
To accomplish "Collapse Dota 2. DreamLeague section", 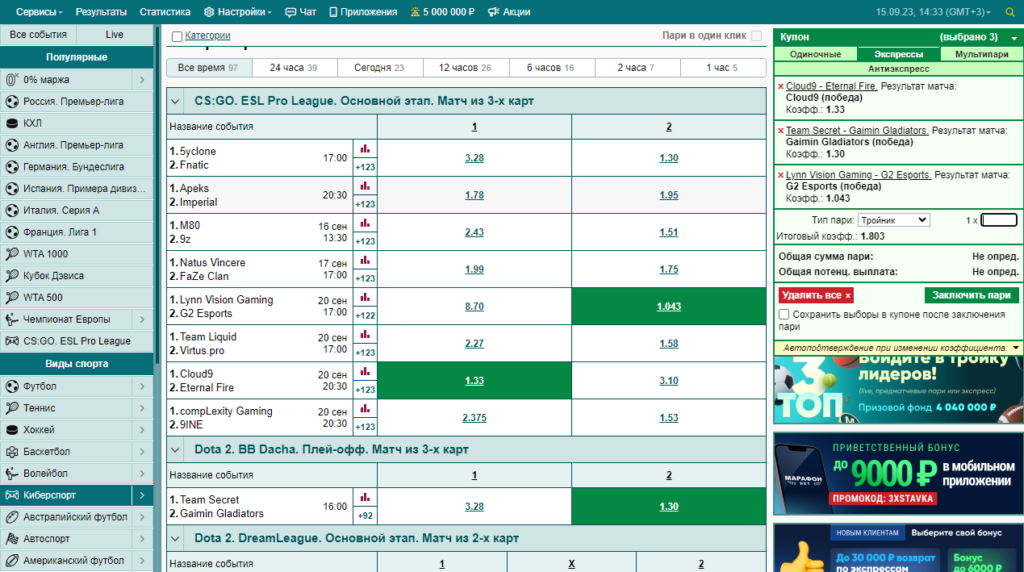I will coord(175,539).
